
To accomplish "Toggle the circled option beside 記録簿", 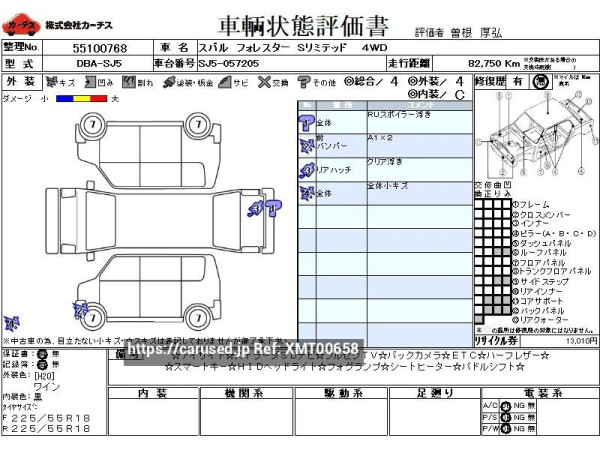I will (42, 365).
